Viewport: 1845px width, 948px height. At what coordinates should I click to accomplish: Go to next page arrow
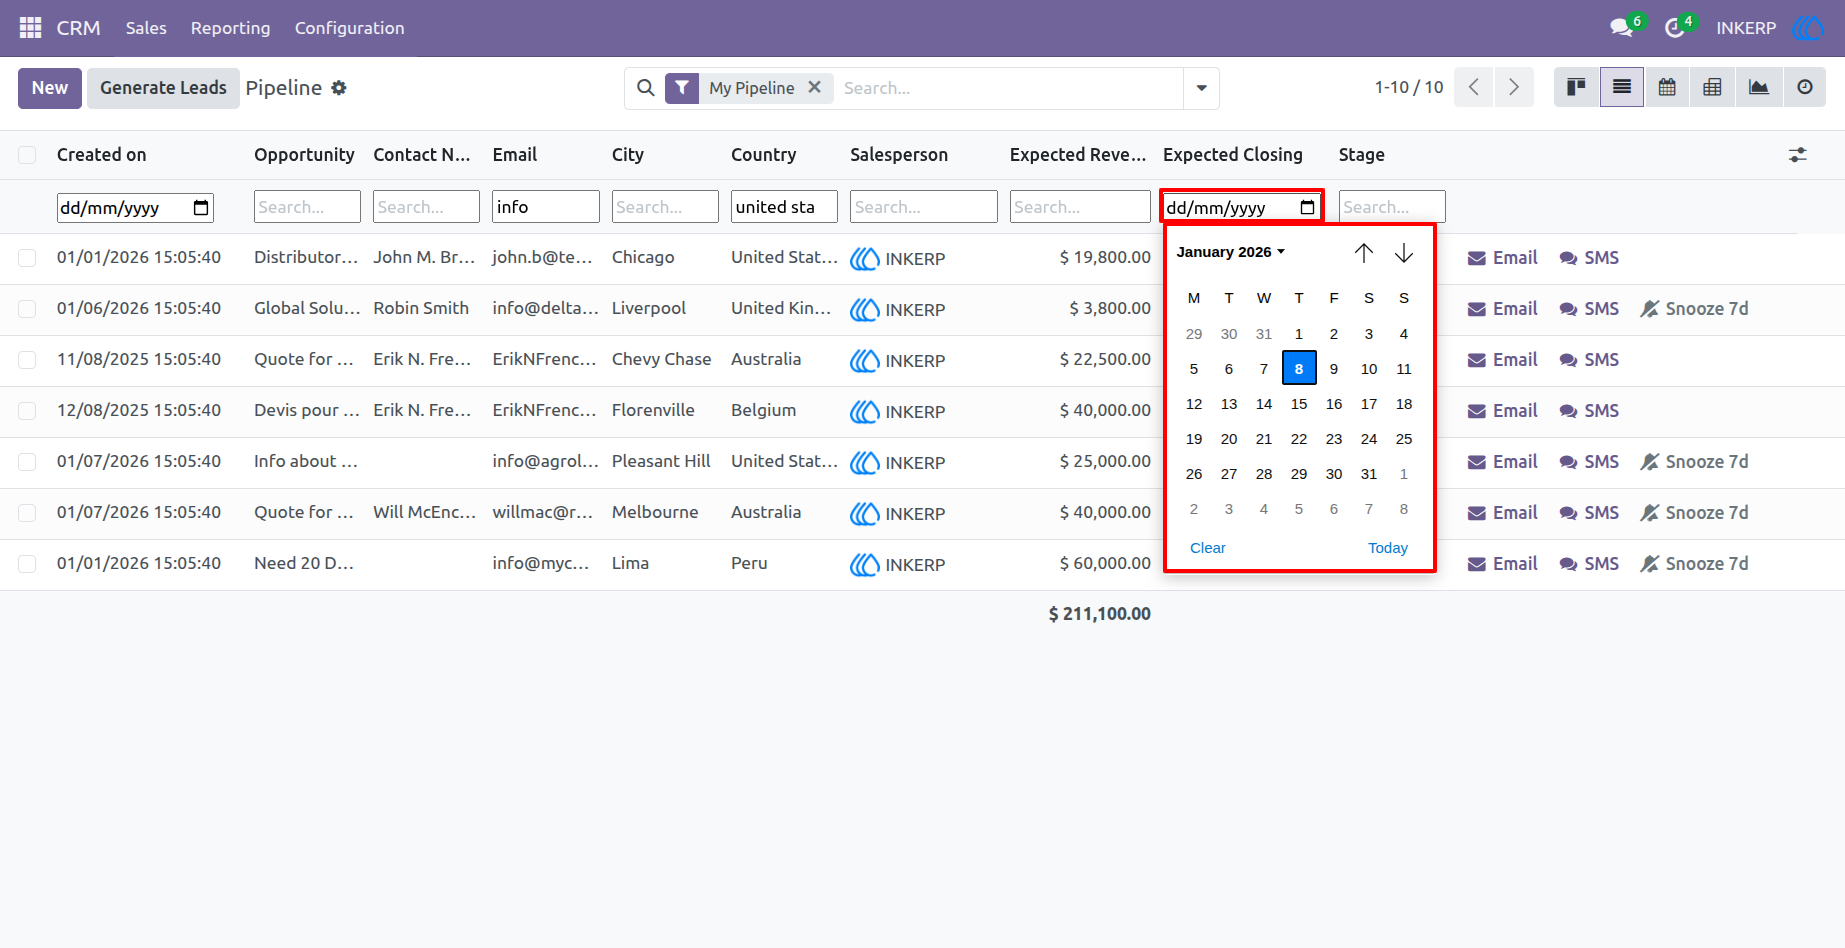[x=1514, y=87]
